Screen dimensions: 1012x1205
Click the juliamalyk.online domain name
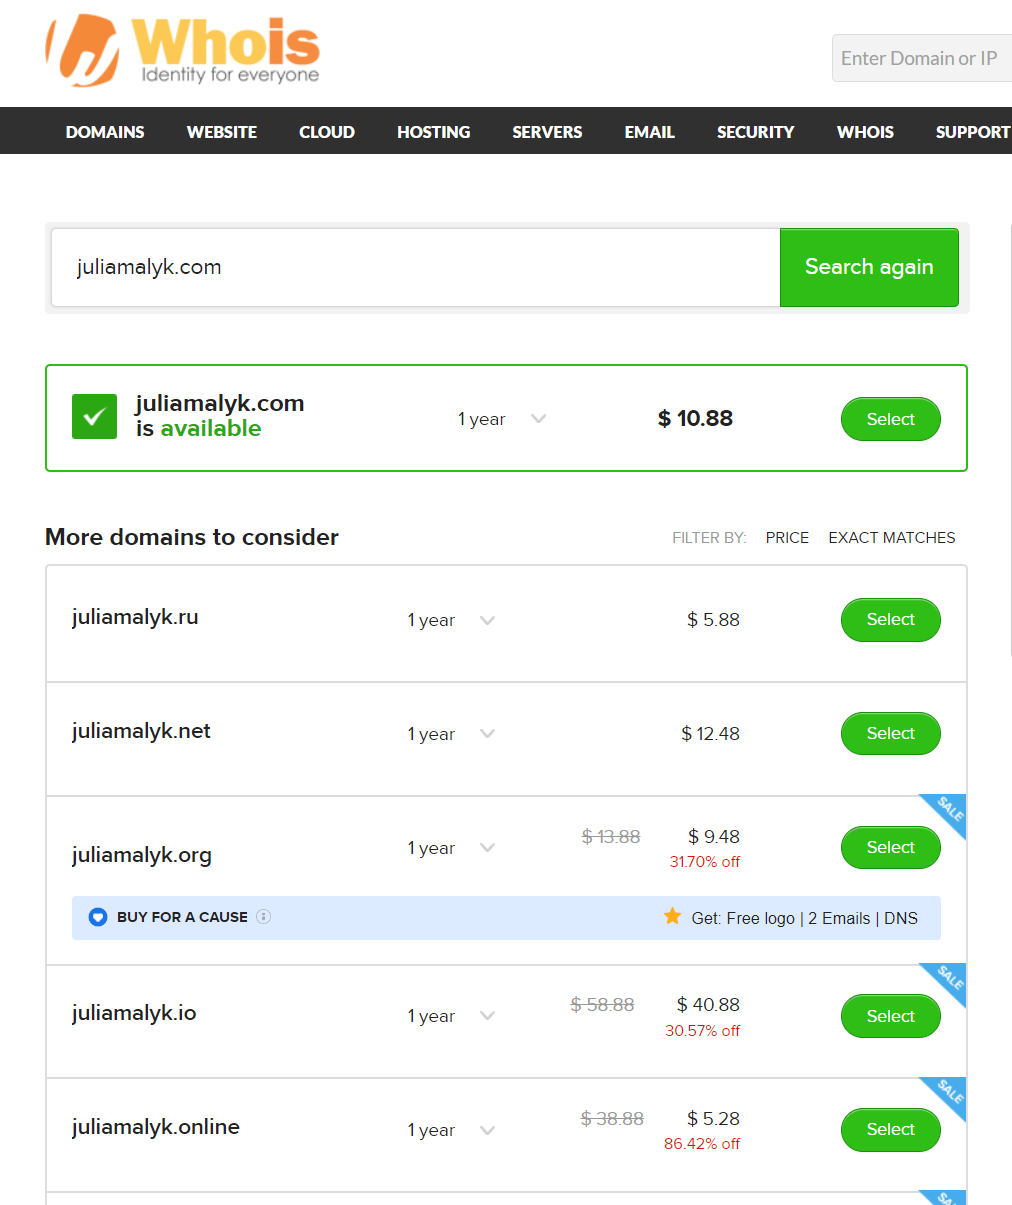tap(156, 1127)
